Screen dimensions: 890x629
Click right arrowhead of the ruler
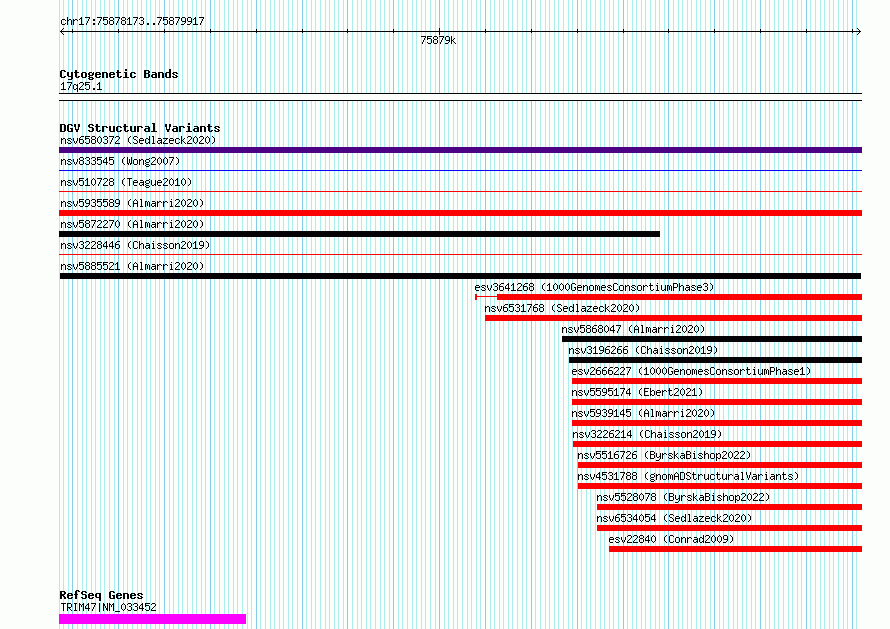point(858,32)
